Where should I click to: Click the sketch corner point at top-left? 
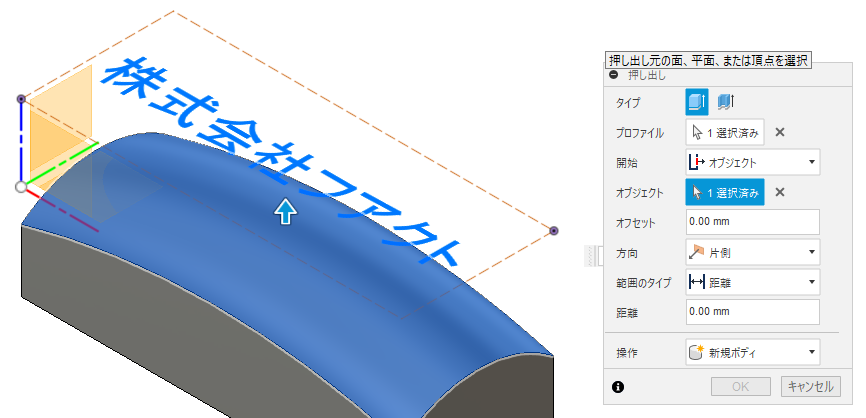[x=21, y=99]
